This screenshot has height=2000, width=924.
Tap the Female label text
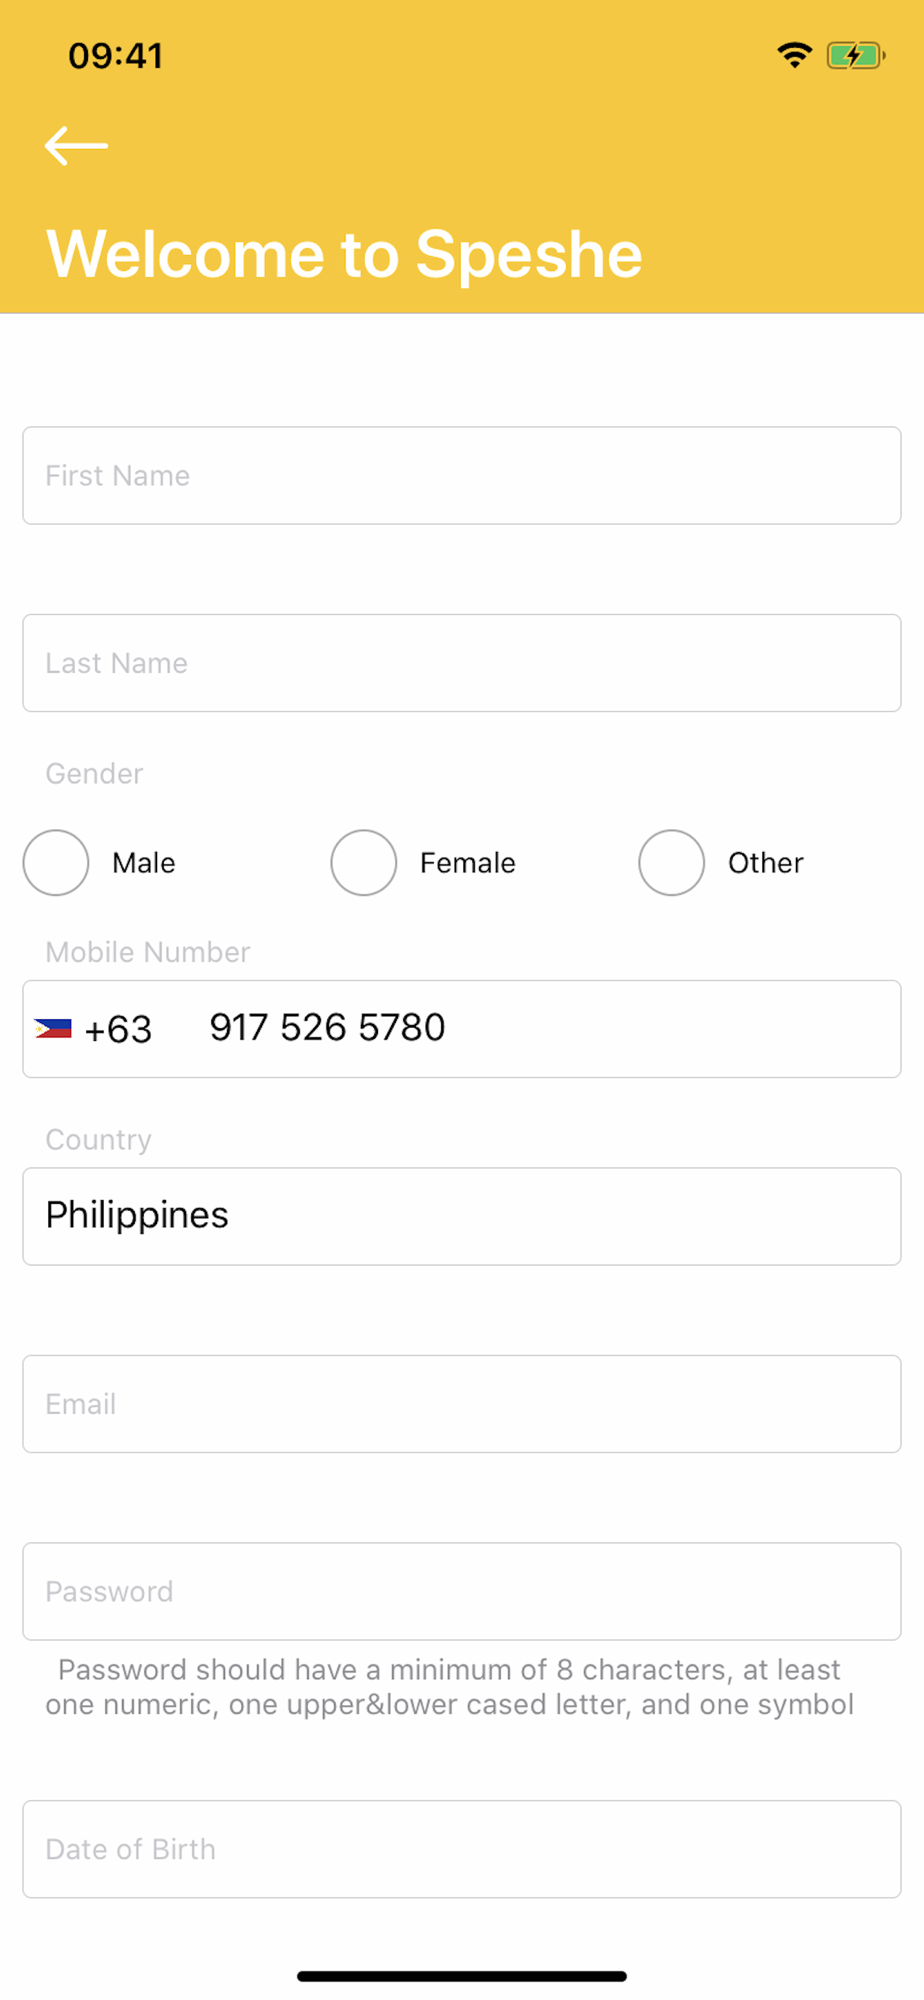(468, 862)
